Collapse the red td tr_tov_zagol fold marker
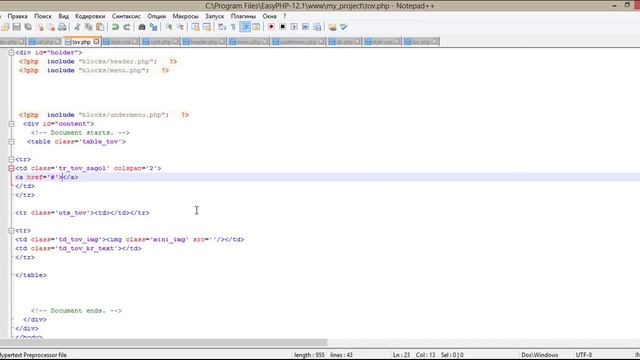This screenshot has width=640, height=360. coord(11,168)
